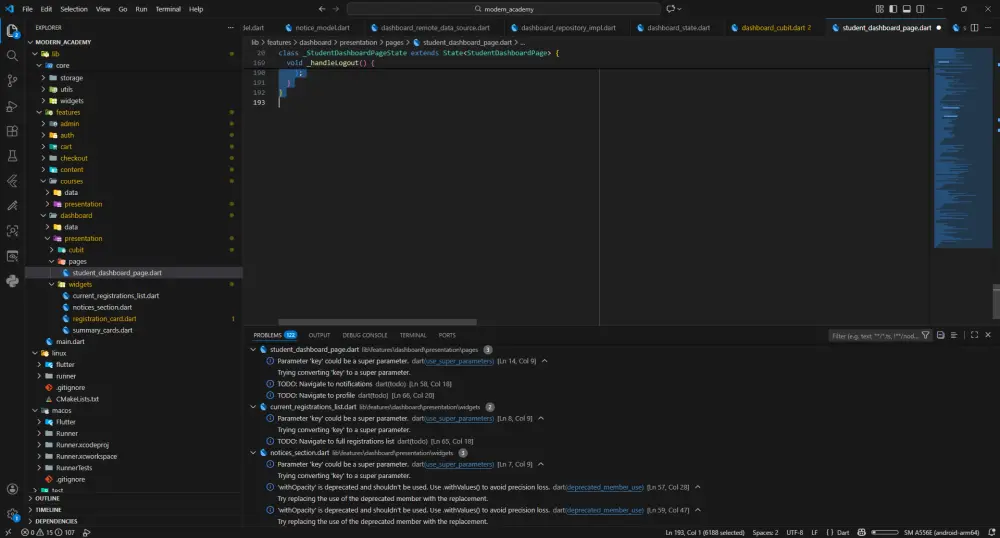Open the Terminal menu
1000x538 pixels.
tap(168, 9)
